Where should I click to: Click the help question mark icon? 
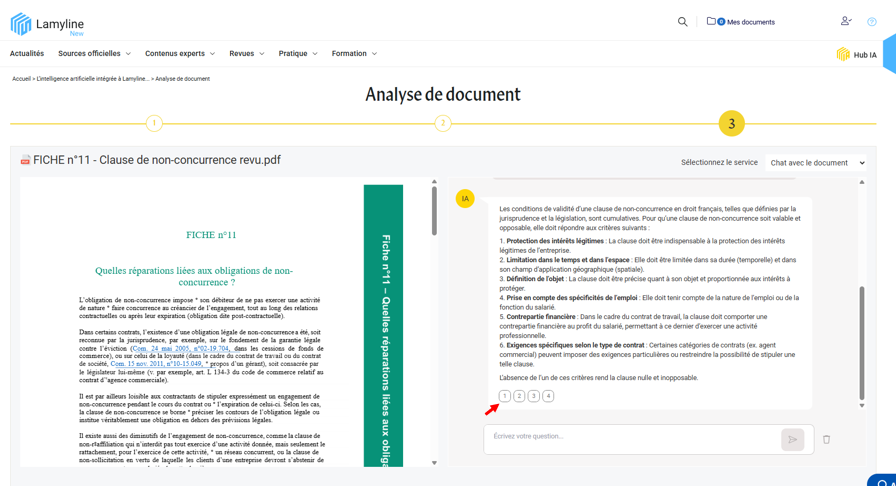pyautogui.click(x=872, y=22)
